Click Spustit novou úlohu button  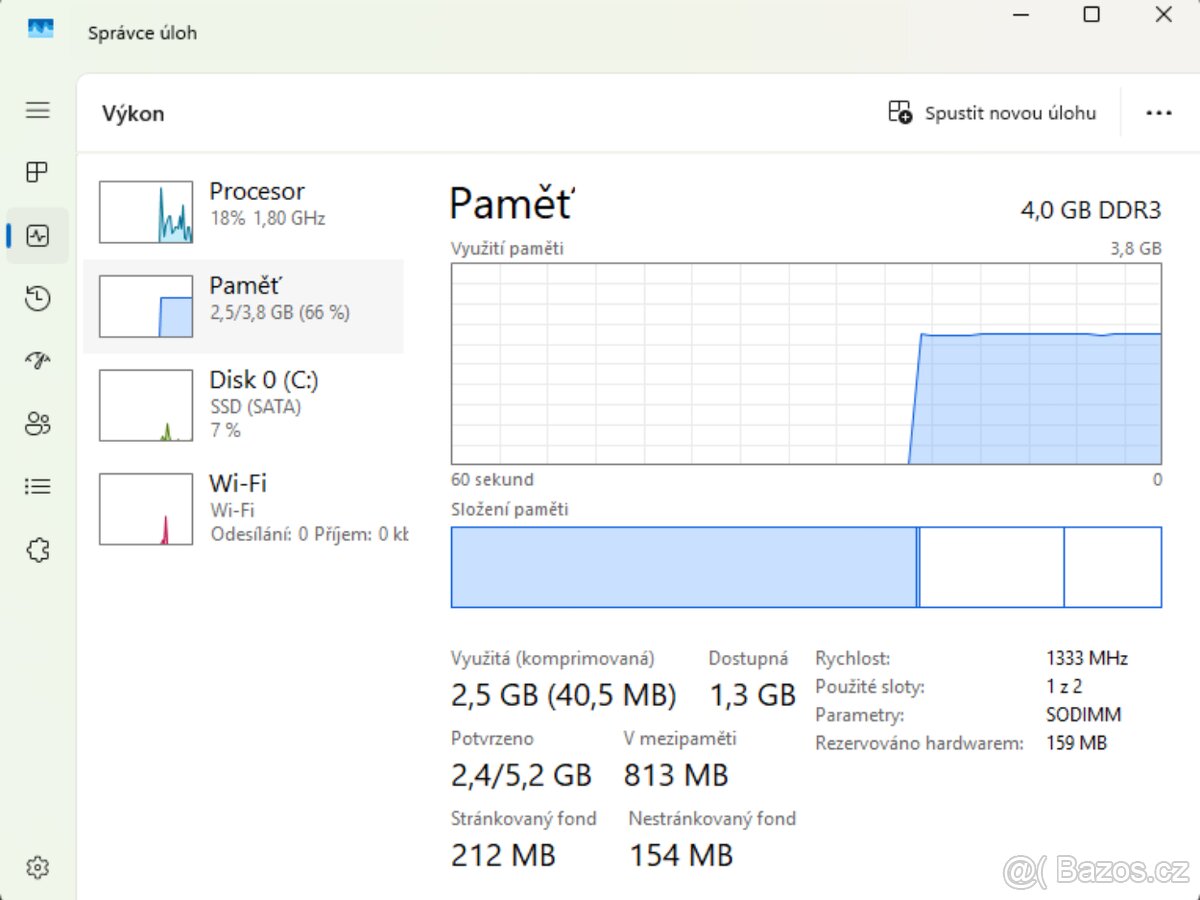993,113
